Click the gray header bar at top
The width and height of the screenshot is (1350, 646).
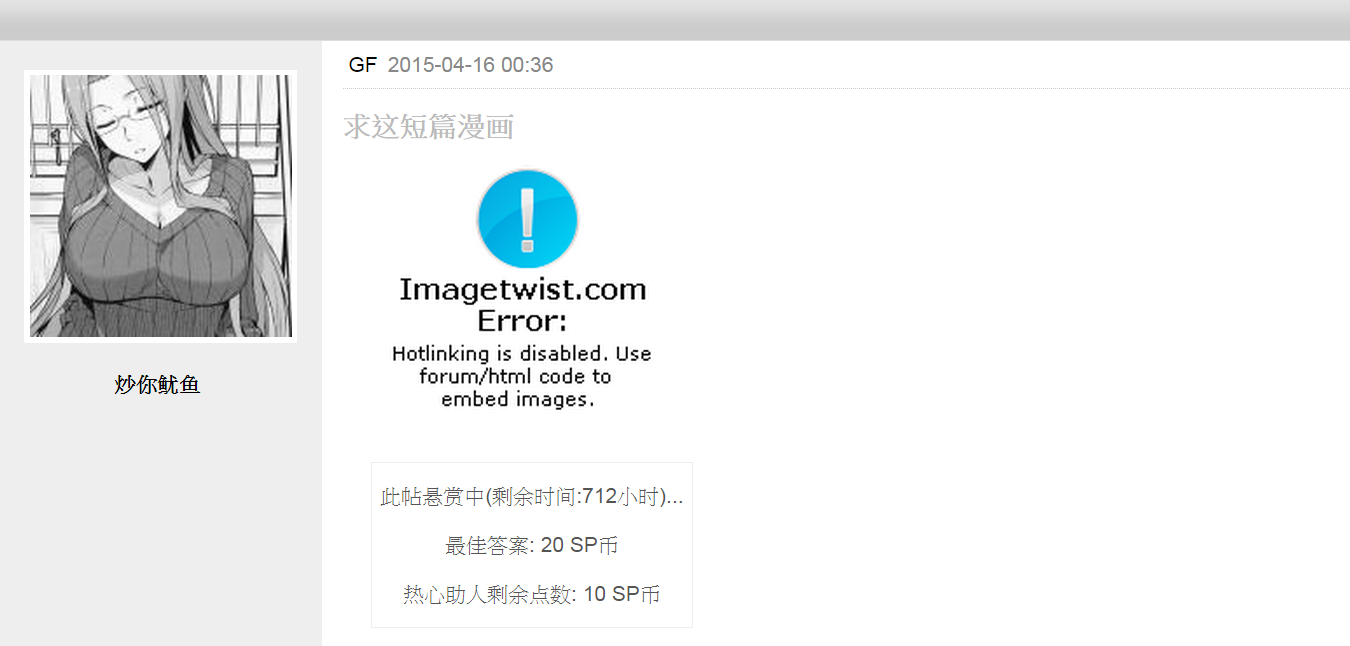click(x=675, y=20)
